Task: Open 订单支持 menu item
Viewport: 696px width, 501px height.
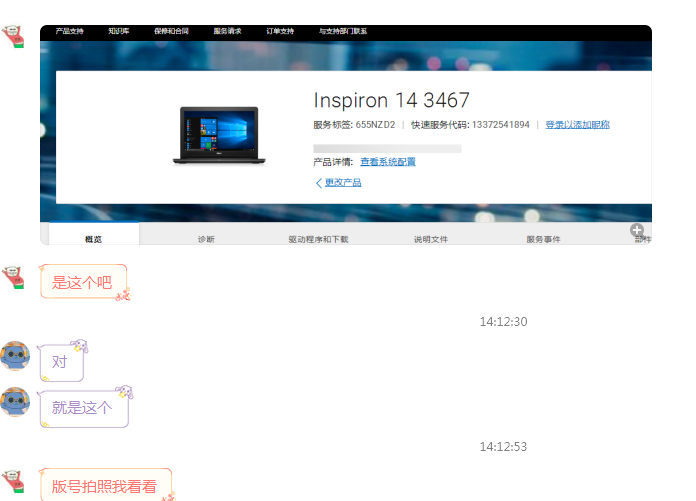Action: pyautogui.click(x=280, y=31)
